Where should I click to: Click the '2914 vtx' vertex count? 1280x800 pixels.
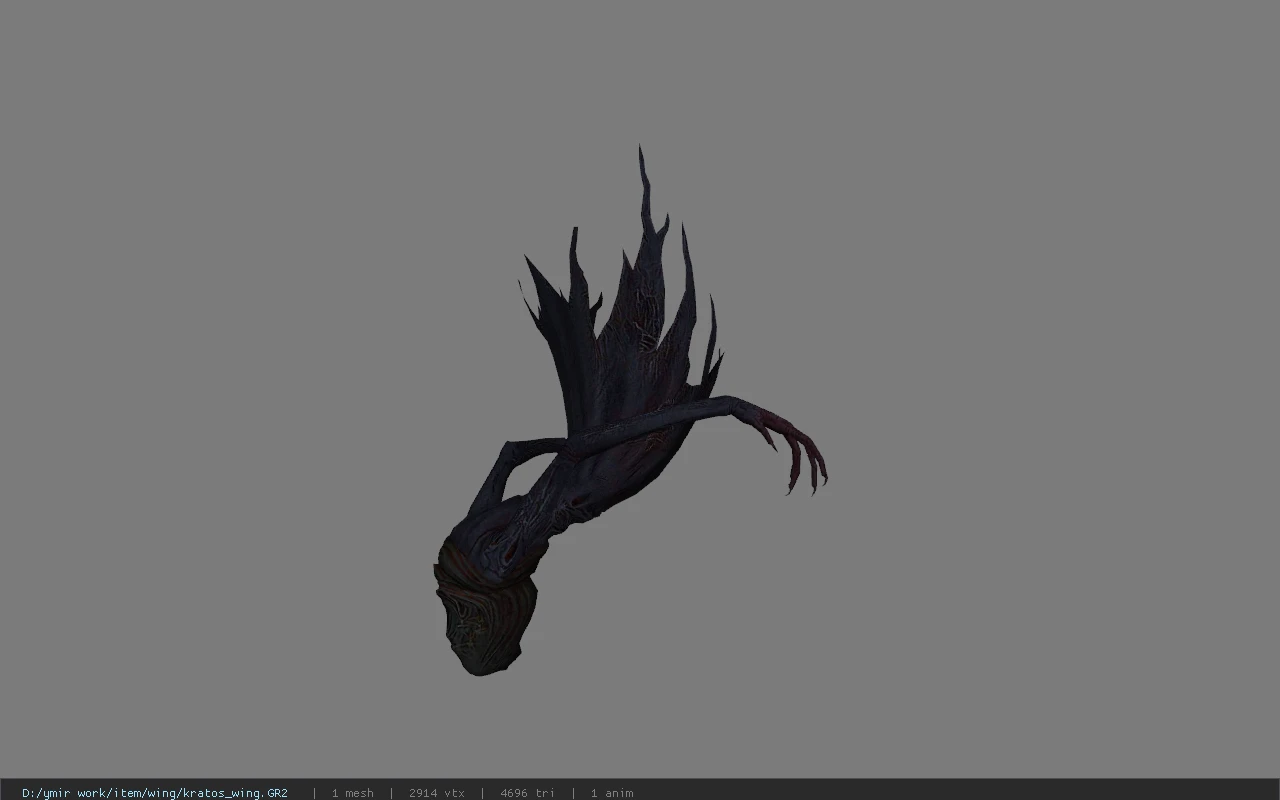coord(437,793)
